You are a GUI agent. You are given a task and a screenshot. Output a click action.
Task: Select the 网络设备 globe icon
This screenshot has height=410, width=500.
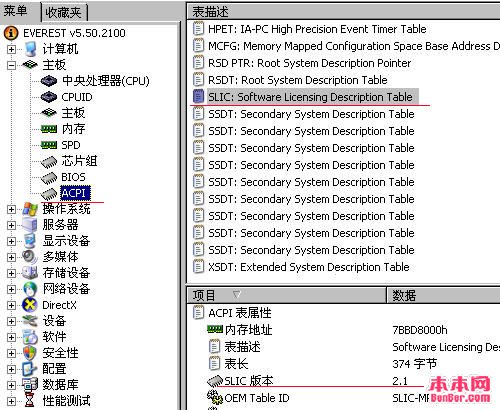tap(30, 289)
